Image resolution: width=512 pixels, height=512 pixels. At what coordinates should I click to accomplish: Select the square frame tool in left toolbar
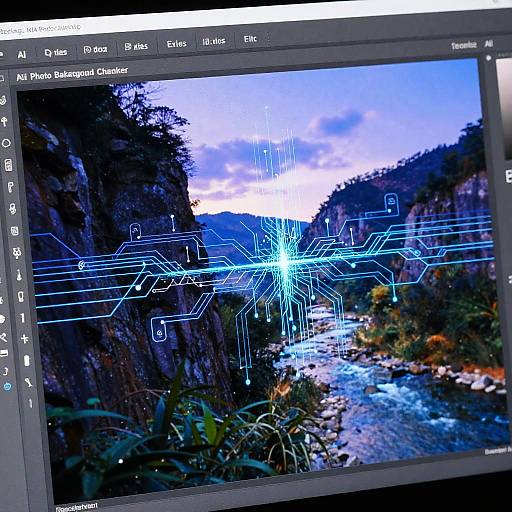tap(15, 231)
